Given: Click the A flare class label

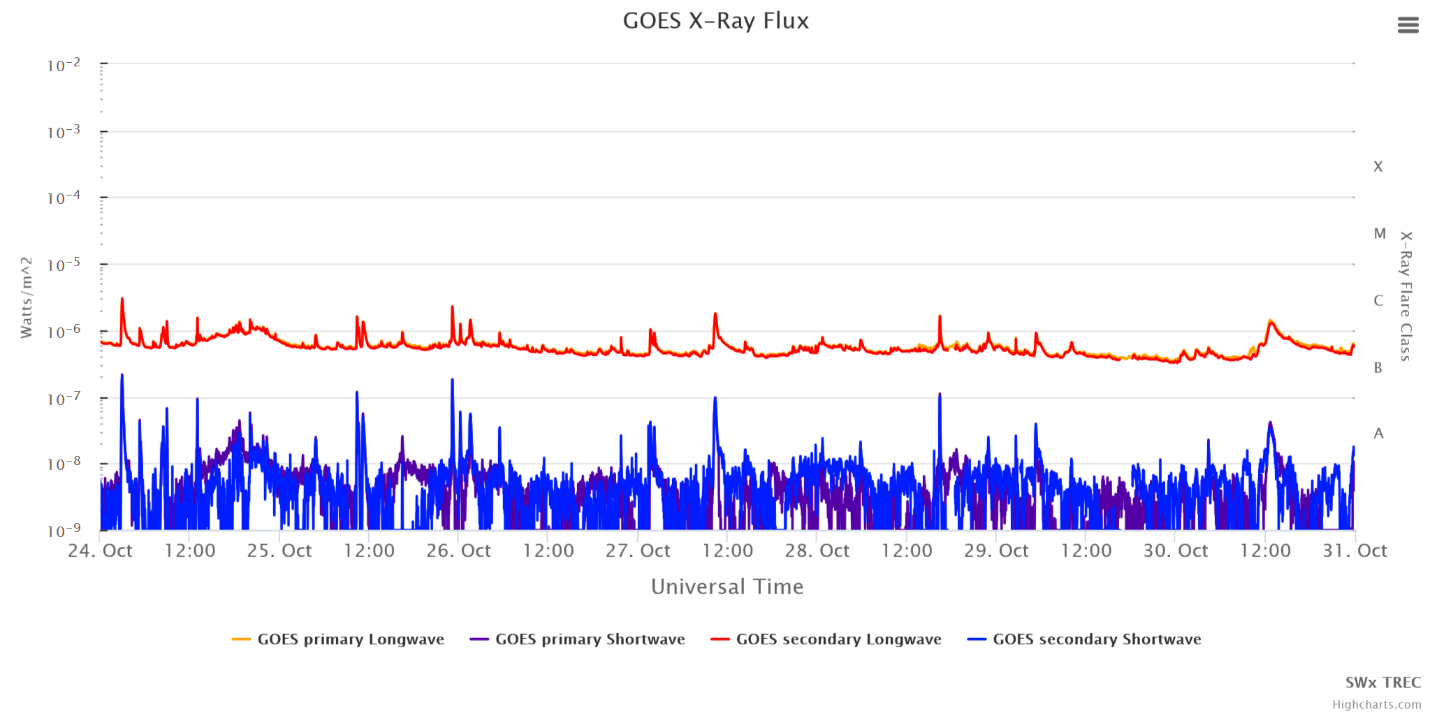Looking at the screenshot, I should click(x=1378, y=433).
